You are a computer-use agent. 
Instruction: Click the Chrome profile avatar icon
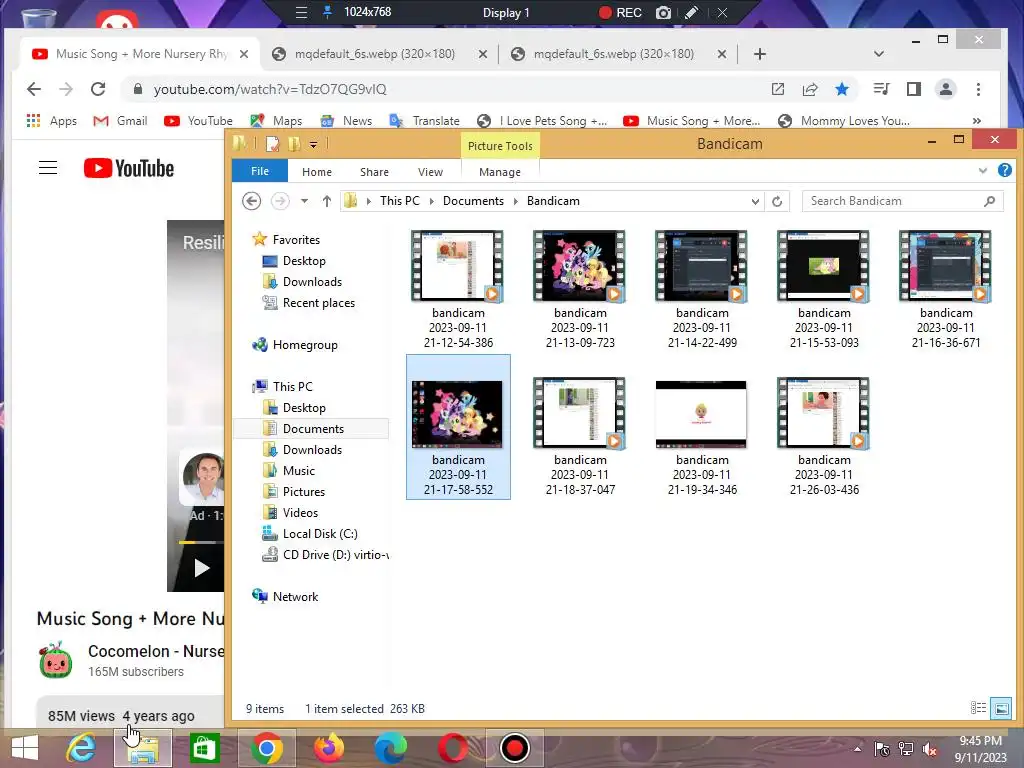point(946,89)
